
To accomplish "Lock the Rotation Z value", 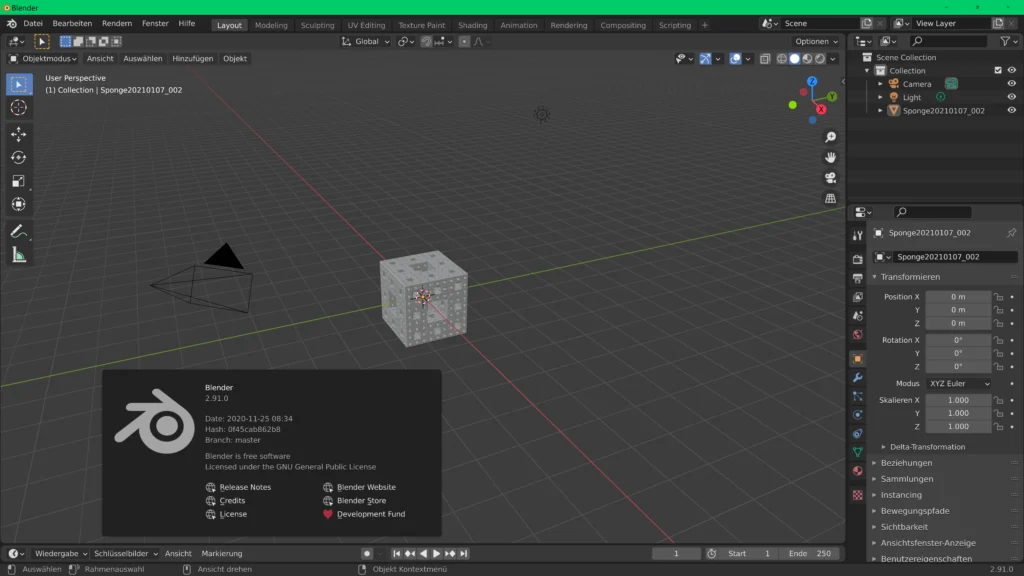I will (x=999, y=366).
